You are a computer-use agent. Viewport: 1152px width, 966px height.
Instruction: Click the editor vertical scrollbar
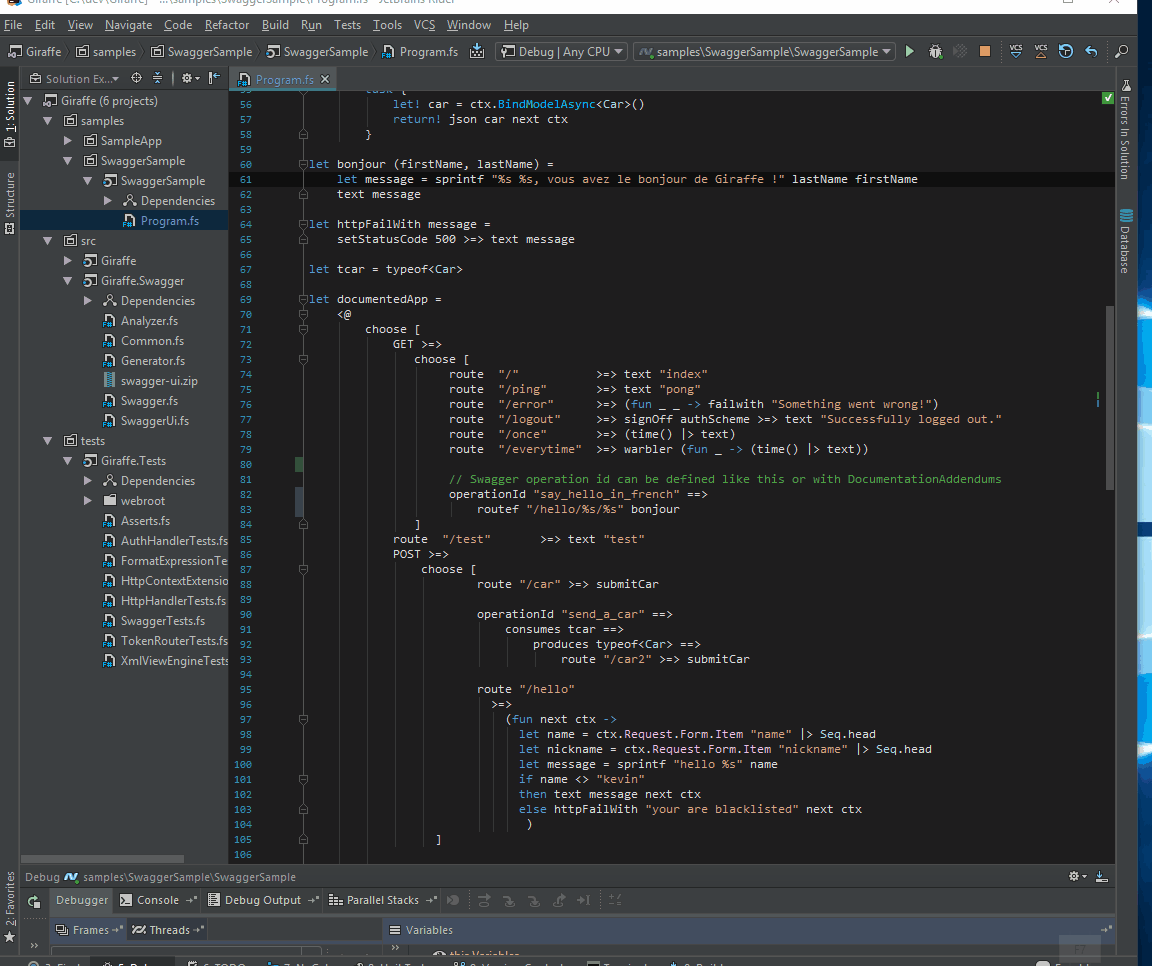coord(1109,400)
